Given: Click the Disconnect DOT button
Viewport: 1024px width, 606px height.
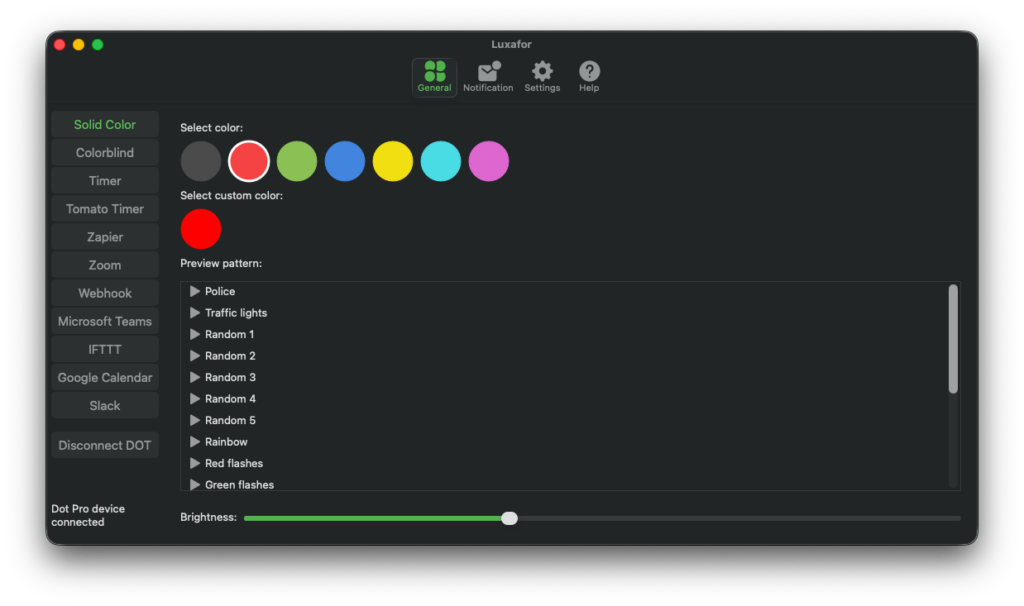Looking at the screenshot, I should coord(105,445).
